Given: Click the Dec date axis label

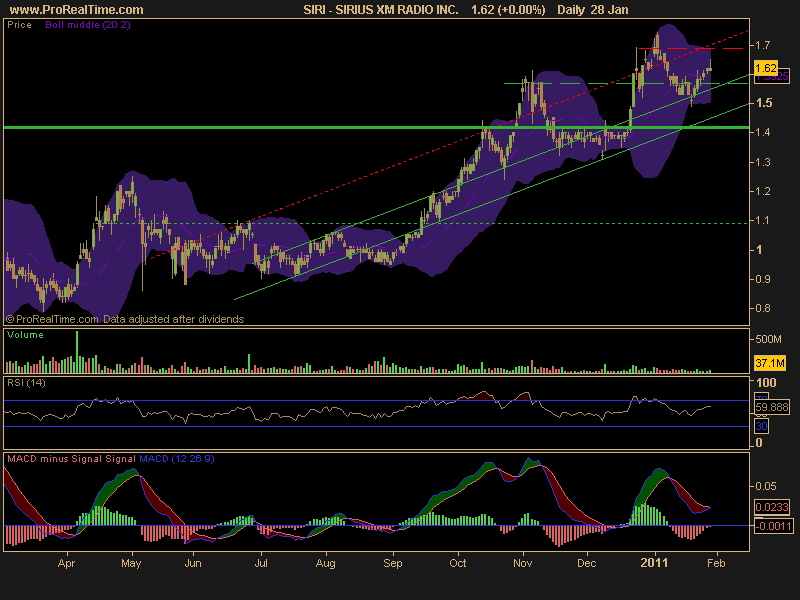Looking at the screenshot, I should [x=587, y=563].
